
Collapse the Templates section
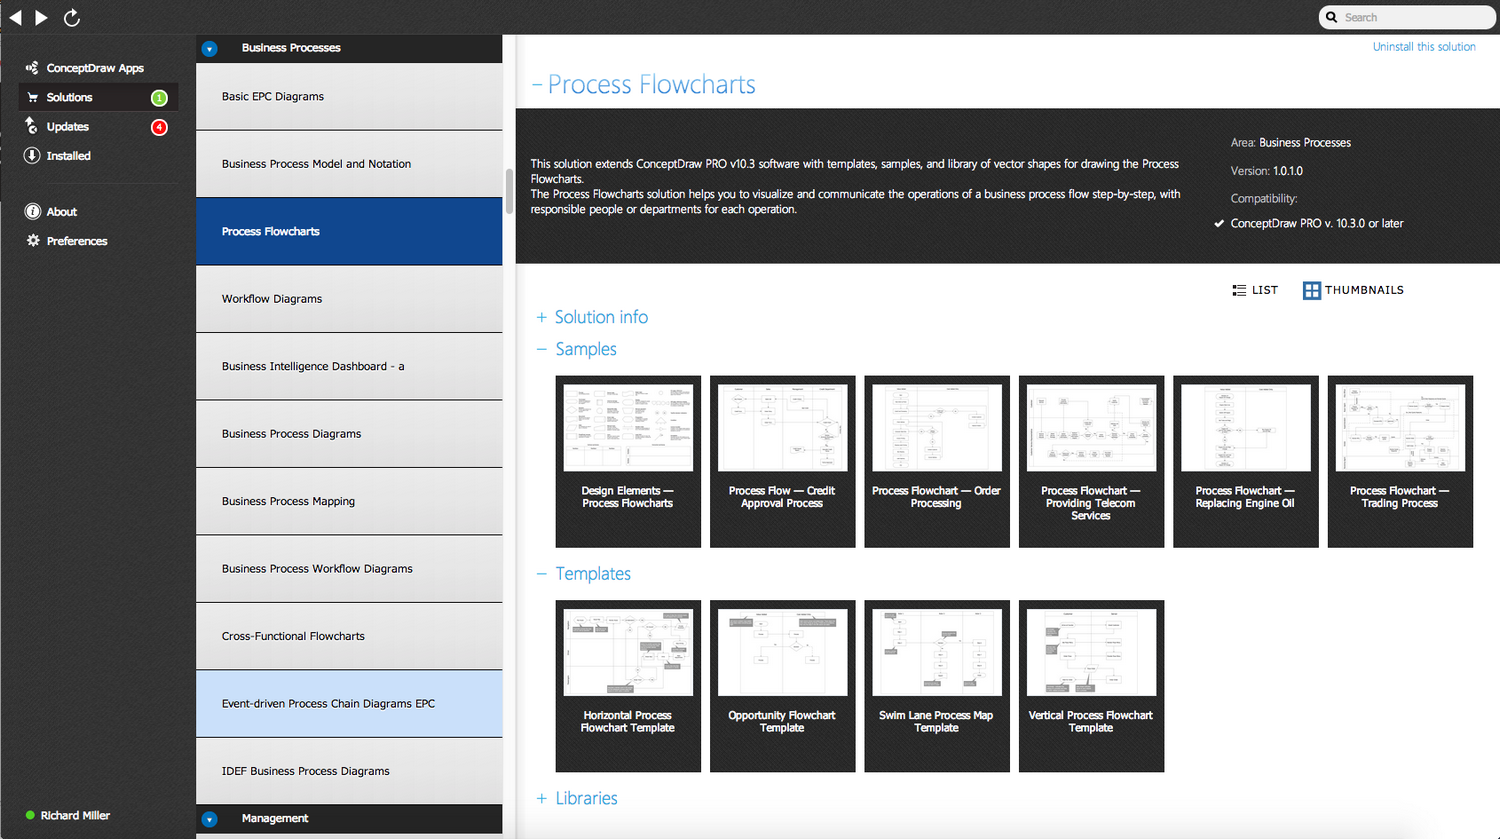pyautogui.click(x=541, y=574)
